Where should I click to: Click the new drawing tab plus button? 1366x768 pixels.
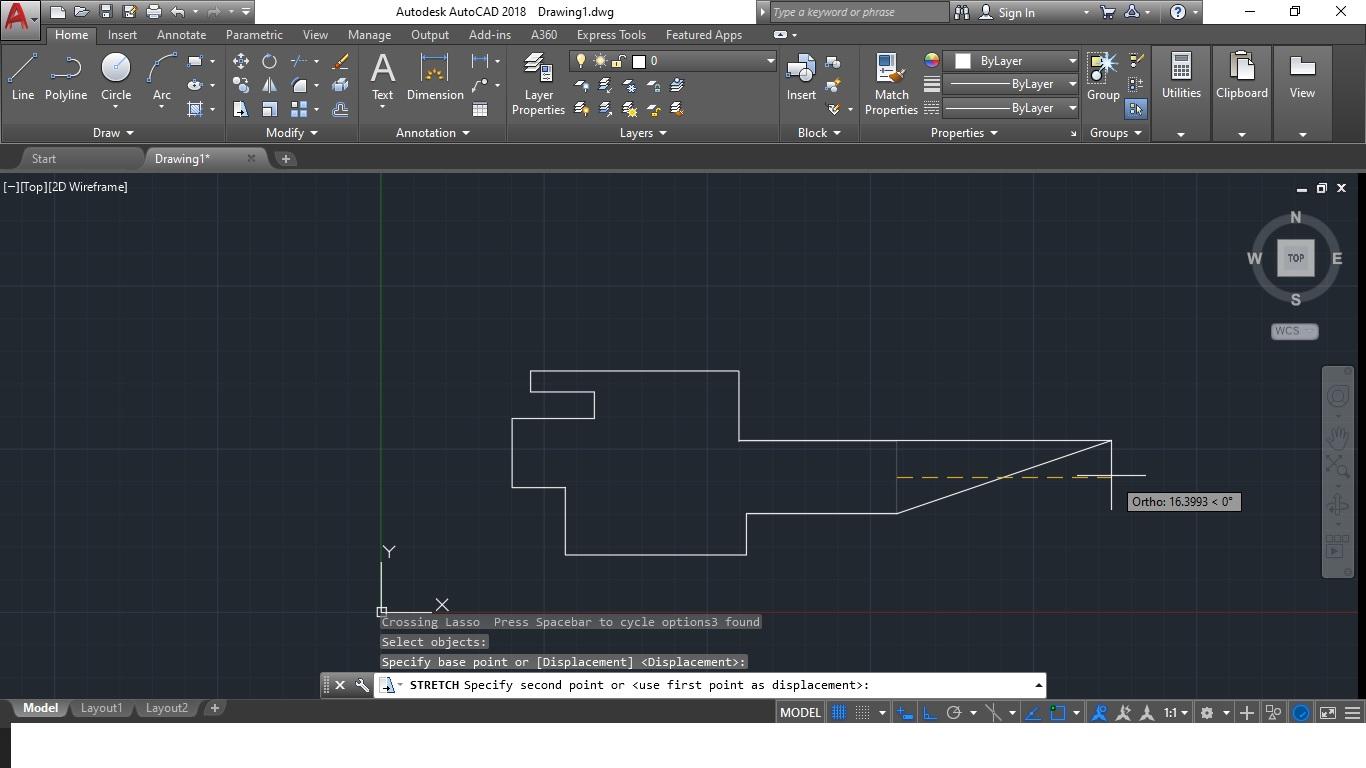click(x=285, y=159)
